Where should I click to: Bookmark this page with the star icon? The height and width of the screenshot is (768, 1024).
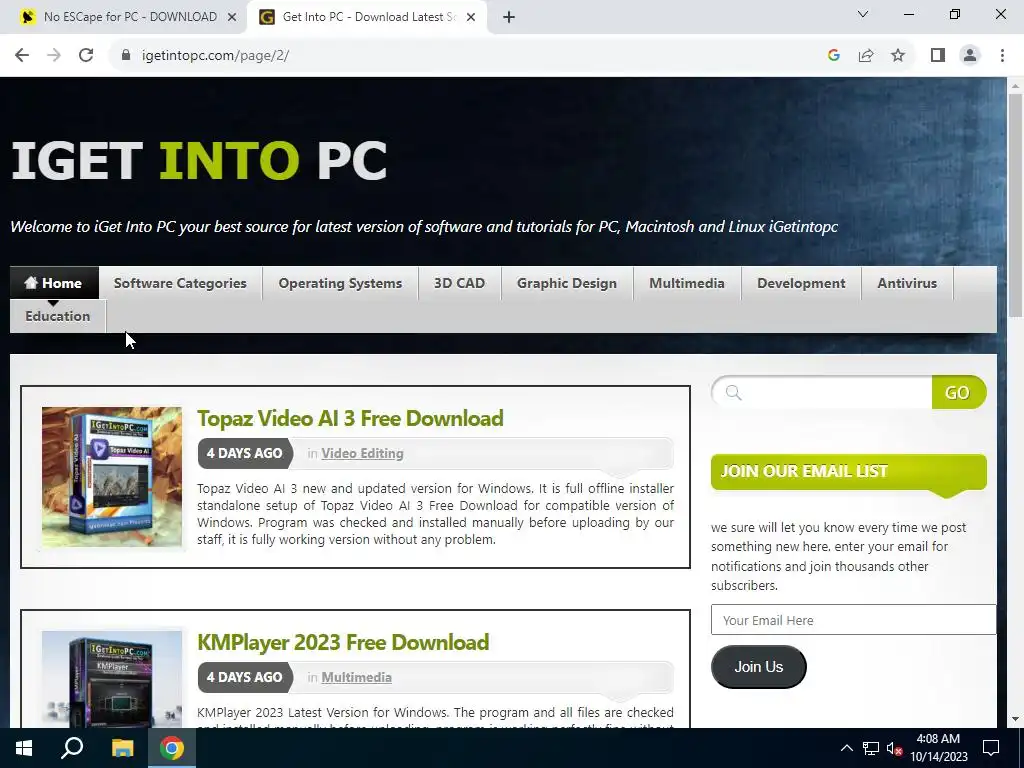898,56
